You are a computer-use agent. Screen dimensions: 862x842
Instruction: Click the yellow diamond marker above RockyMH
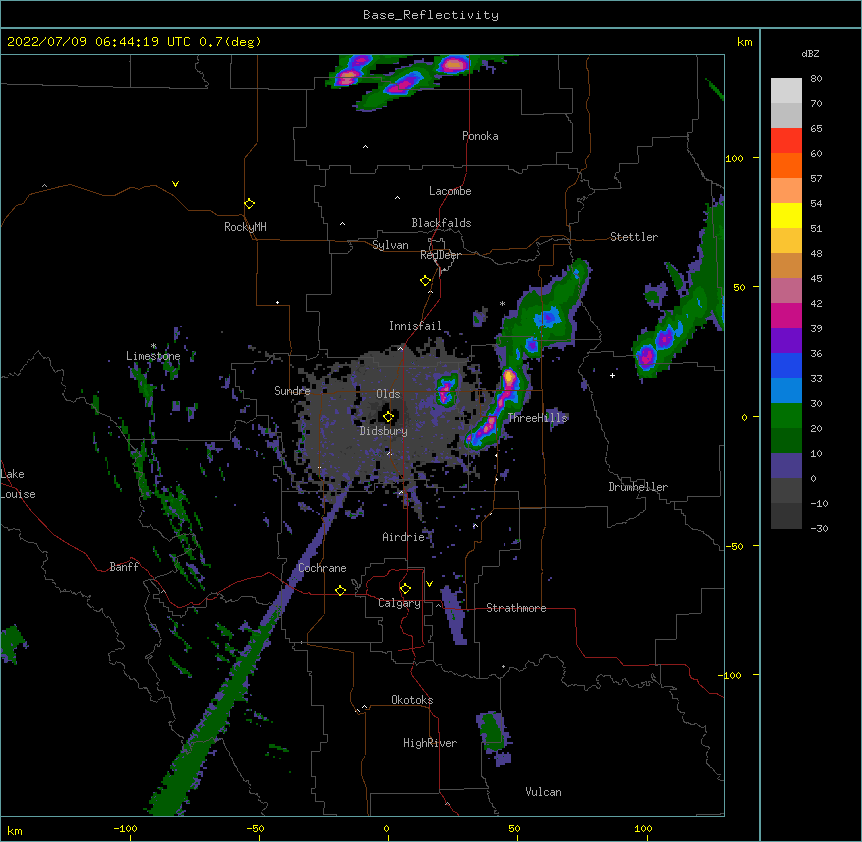point(249,204)
